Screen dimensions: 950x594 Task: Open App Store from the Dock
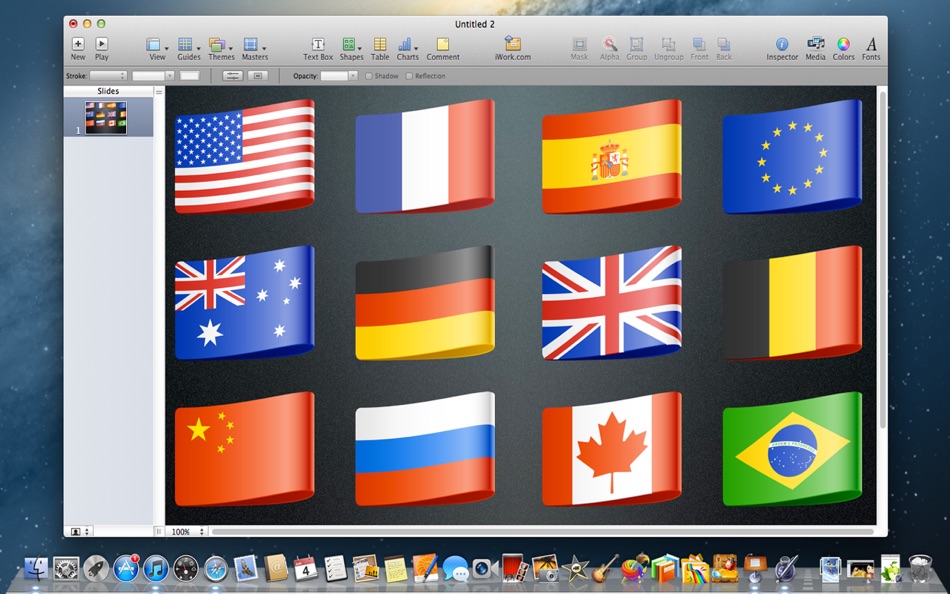126,569
